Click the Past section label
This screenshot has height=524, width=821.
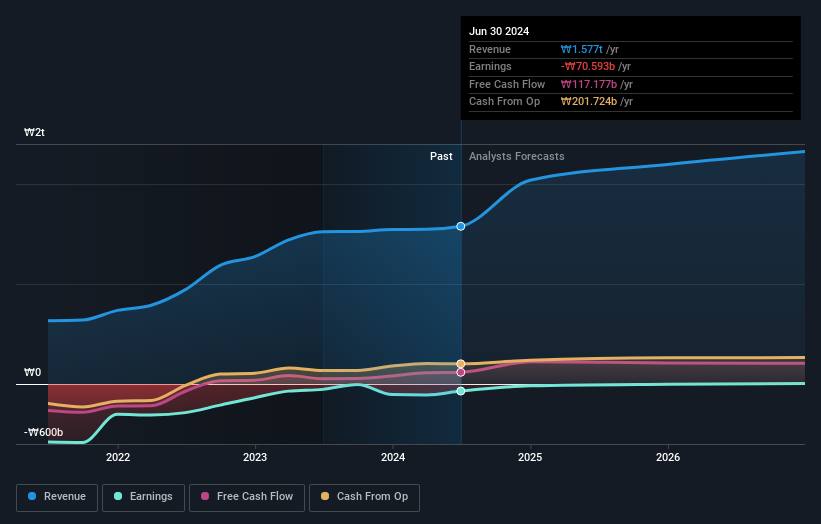click(441, 157)
